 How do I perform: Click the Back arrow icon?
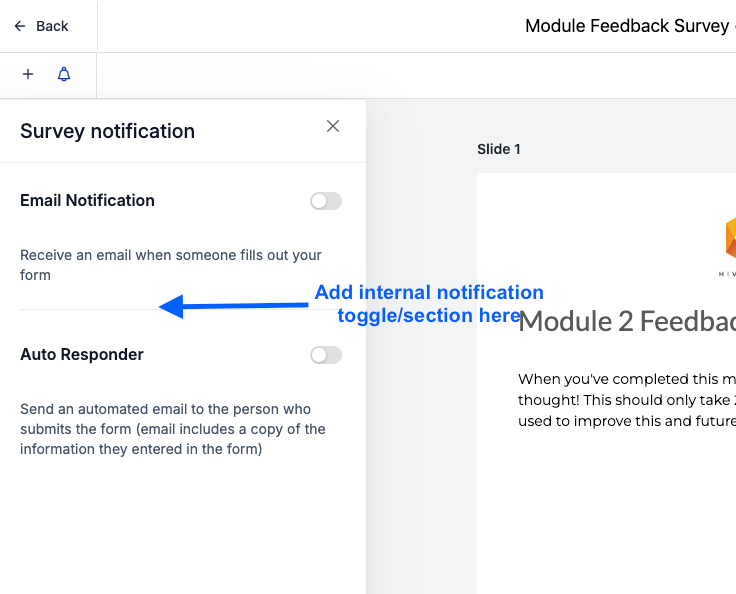click(20, 26)
